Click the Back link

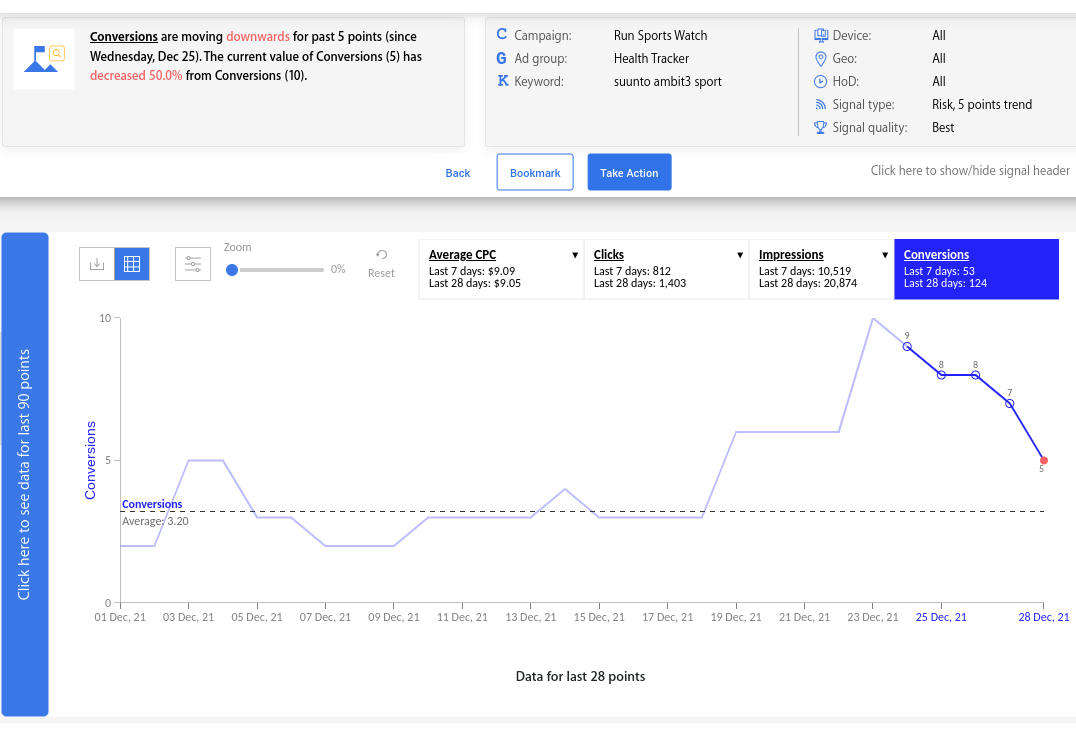pyautogui.click(x=458, y=173)
